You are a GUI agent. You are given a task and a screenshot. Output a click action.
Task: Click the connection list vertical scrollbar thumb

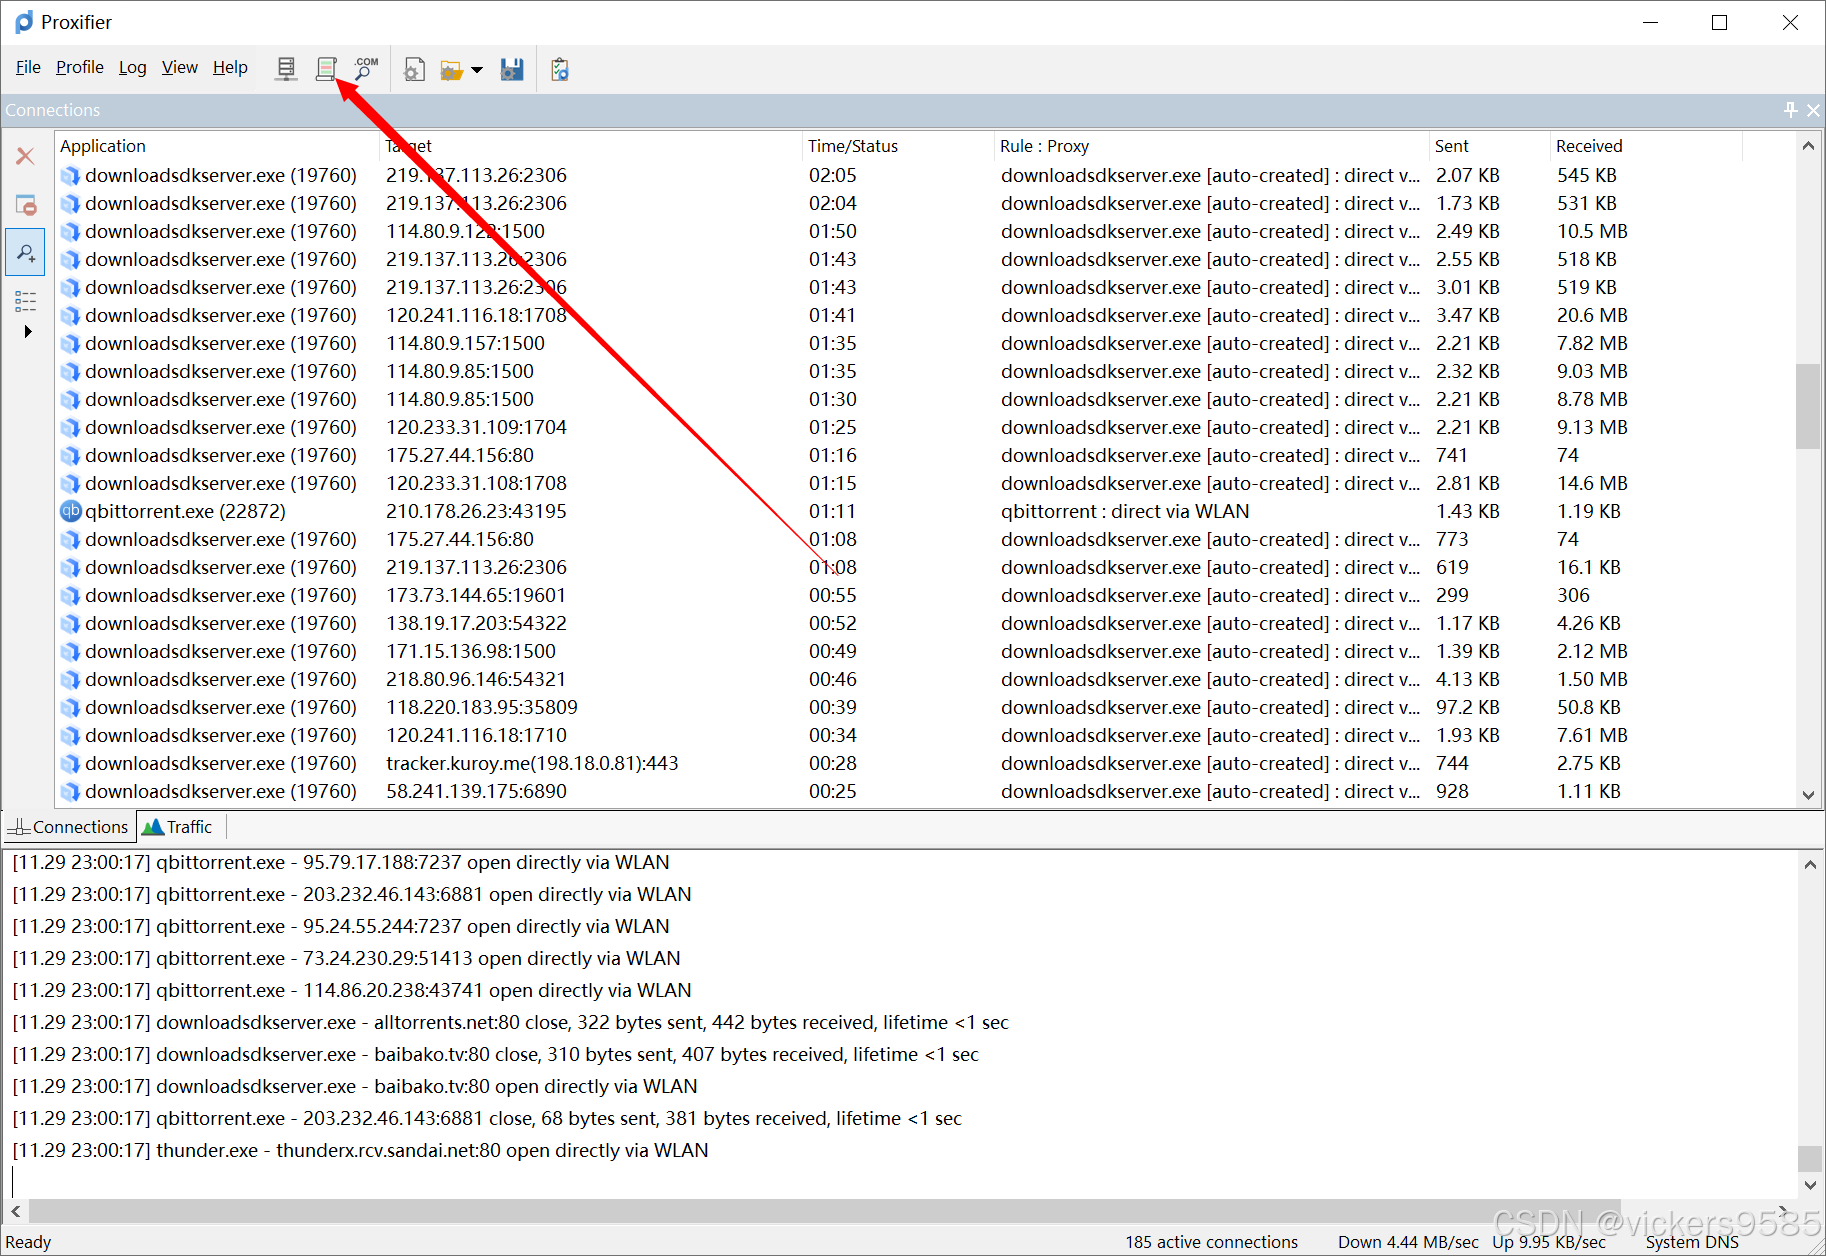pyautogui.click(x=1808, y=406)
